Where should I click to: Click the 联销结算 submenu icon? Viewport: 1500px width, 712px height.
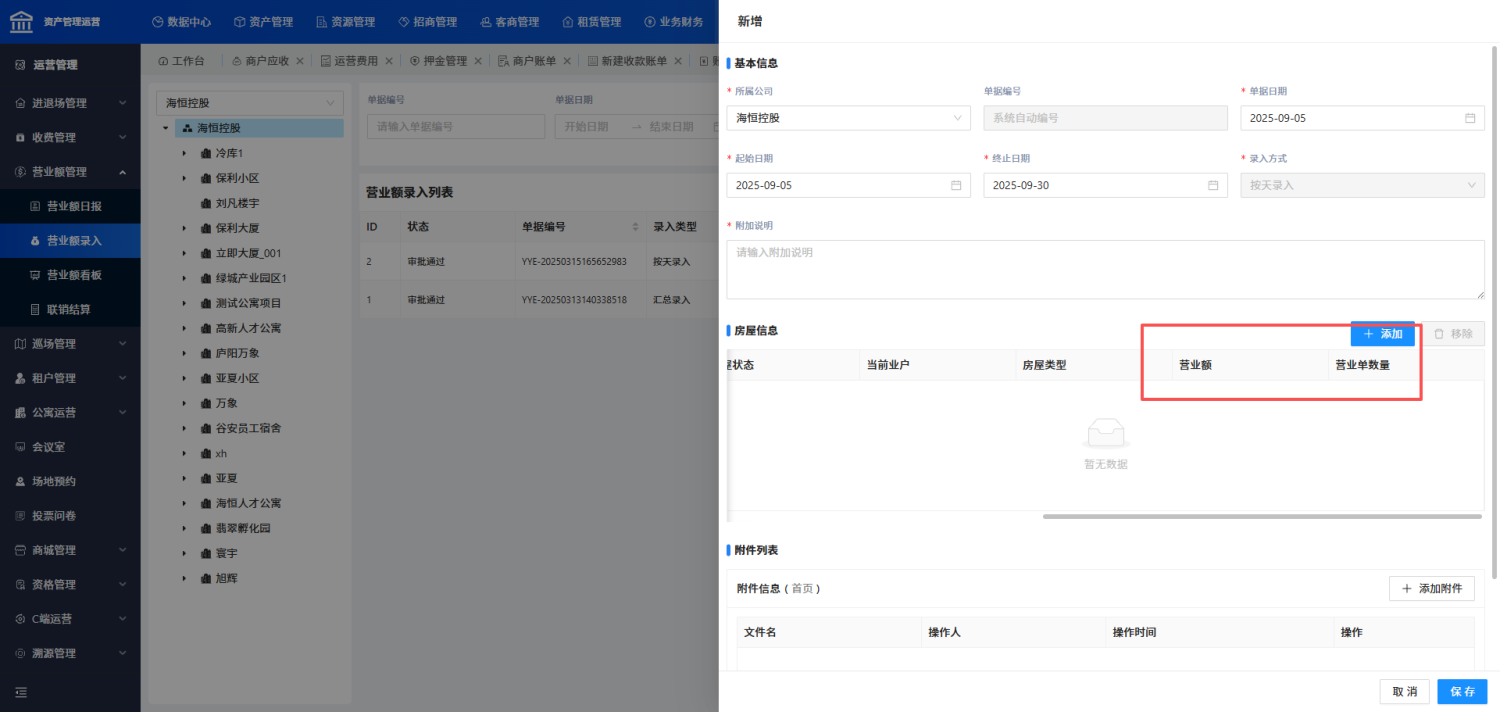(36, 309)
